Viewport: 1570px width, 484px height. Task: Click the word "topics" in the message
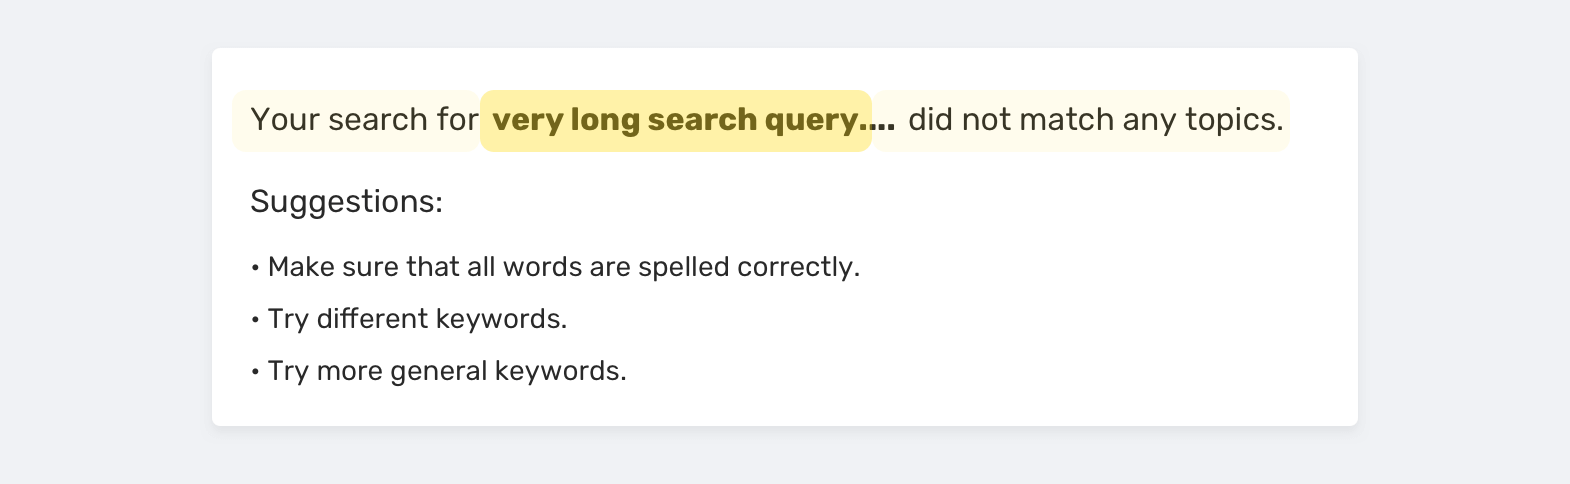click(1230, 120)
